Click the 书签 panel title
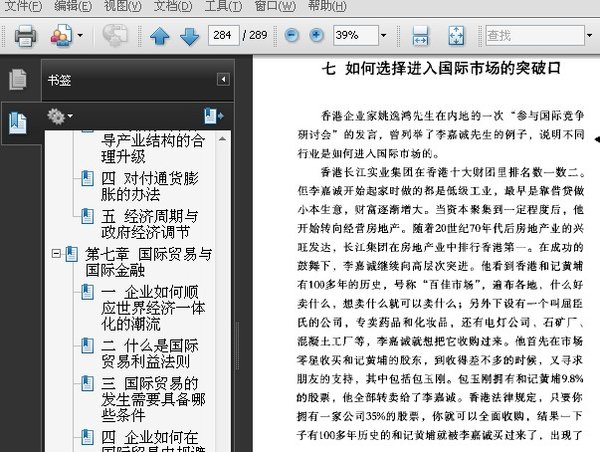Screen dimensions: 600x452 (59, 80)
